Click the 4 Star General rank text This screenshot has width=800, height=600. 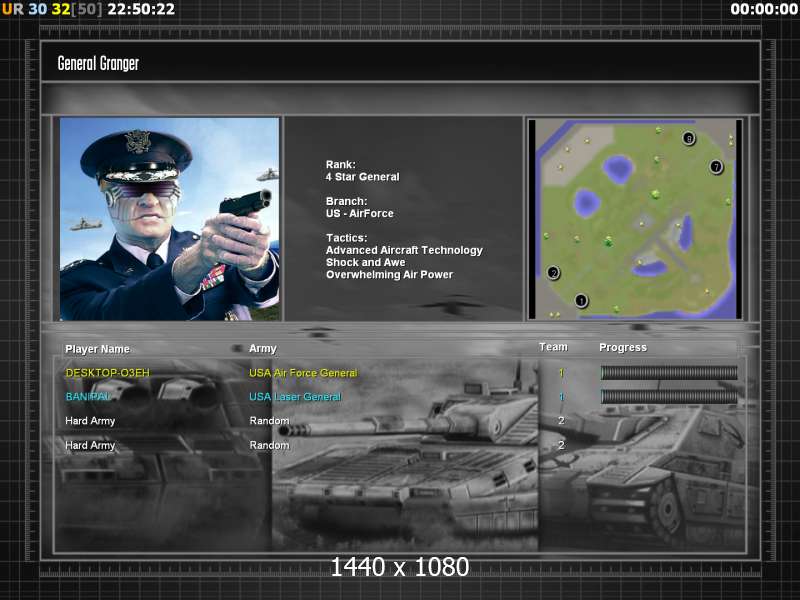[363, 177]
